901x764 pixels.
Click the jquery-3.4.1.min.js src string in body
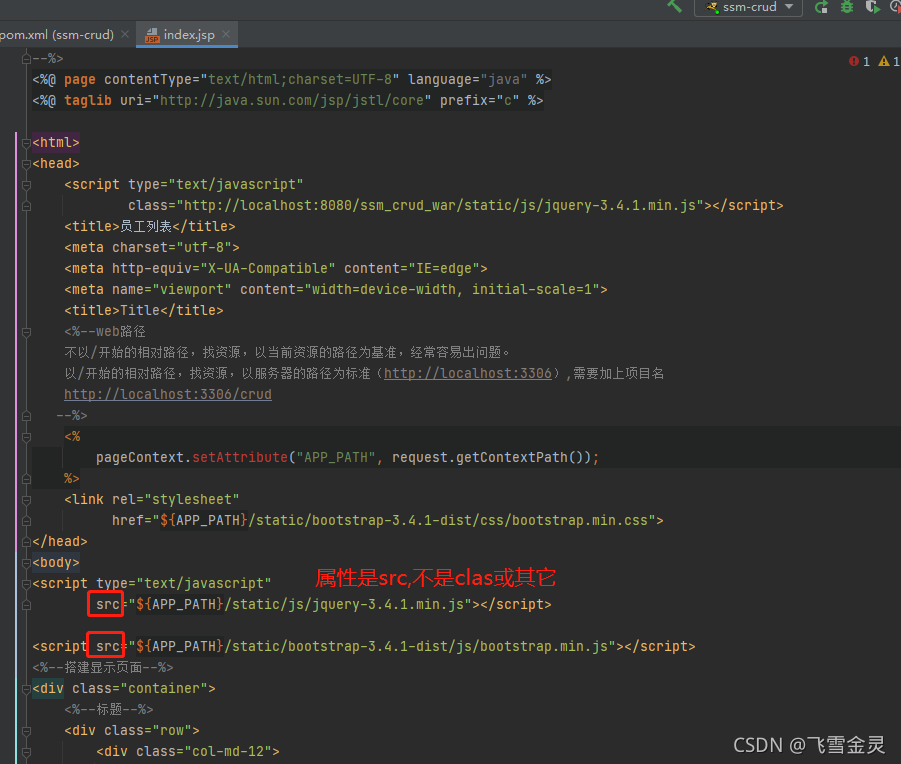click(299, 604)
